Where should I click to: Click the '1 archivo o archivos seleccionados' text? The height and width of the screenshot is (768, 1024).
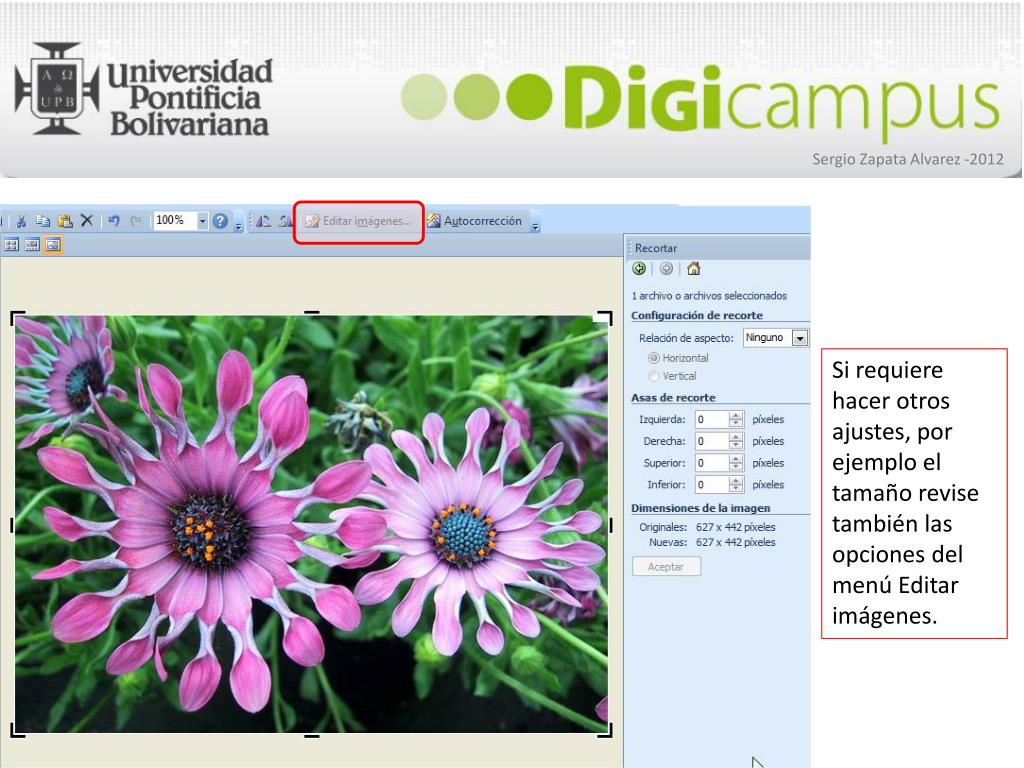point(709,296)
